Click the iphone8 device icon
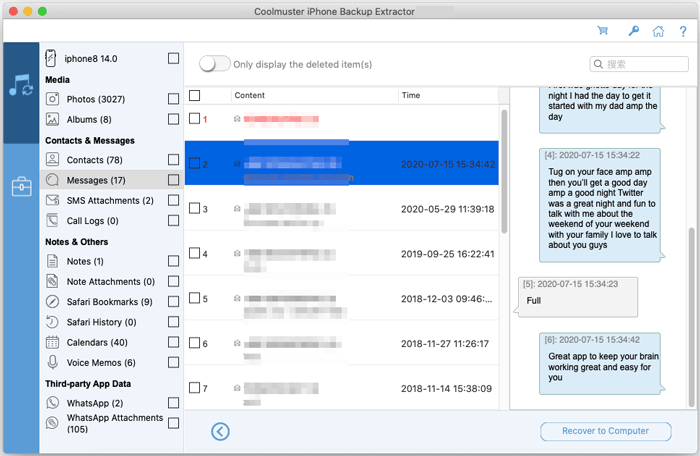 [51, 59]
